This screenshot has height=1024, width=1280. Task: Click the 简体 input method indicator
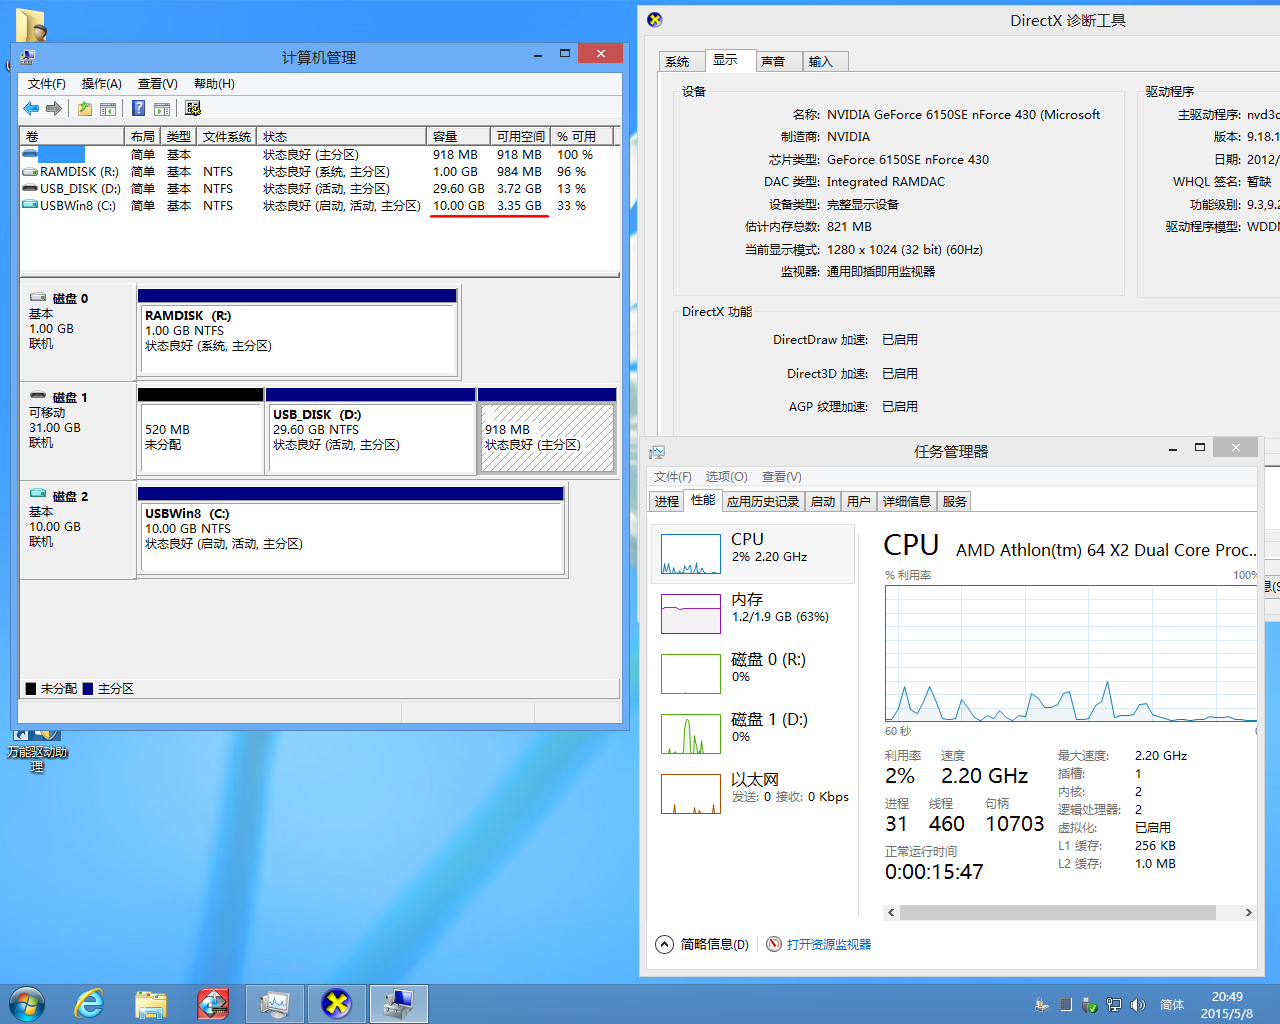1172,1005
